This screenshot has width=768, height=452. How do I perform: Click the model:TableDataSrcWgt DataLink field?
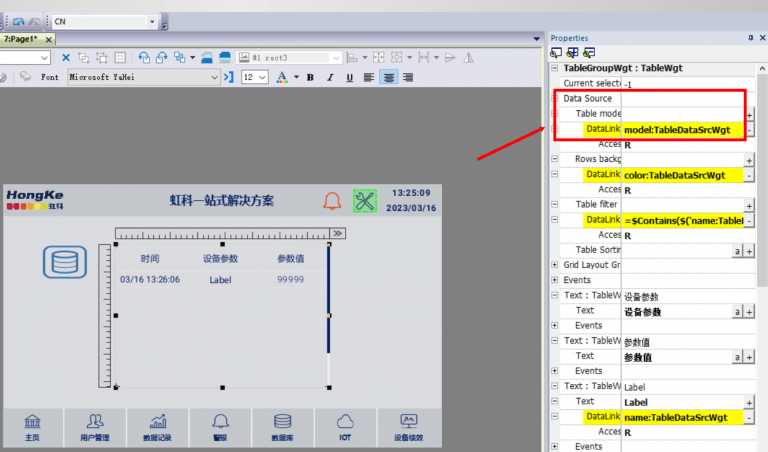[682, 130]
